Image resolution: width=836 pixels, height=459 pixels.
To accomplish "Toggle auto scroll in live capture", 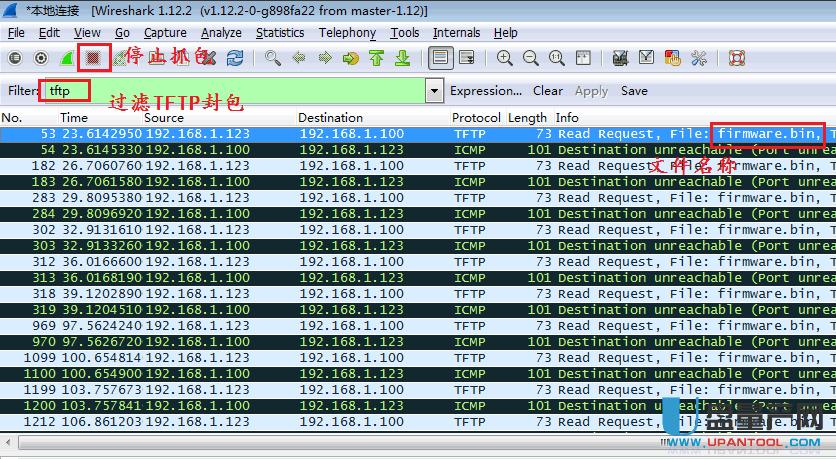I will point(465,58).
